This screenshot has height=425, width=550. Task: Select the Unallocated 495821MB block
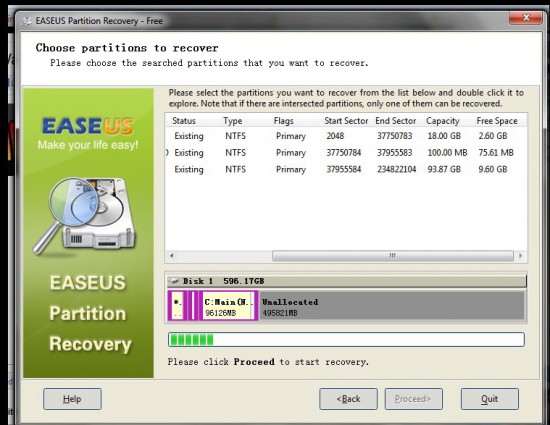392,306
